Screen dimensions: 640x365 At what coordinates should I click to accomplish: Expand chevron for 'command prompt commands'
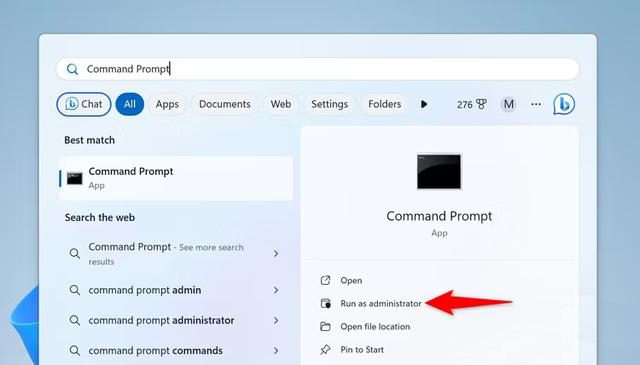(x=276, y=350)
